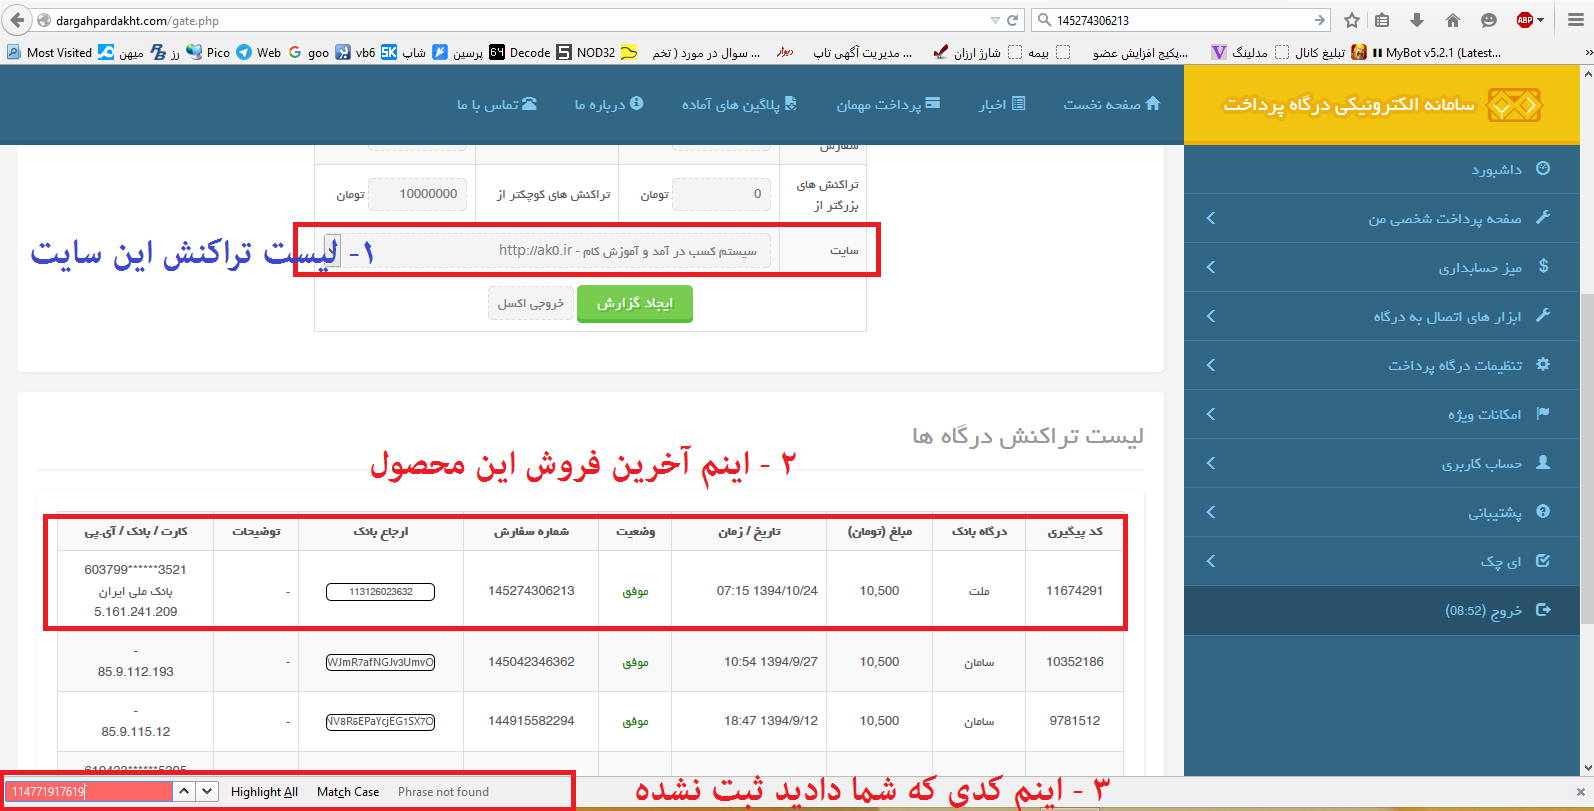
Task: Open the Decode bookmark
Action: click(520, 52)
